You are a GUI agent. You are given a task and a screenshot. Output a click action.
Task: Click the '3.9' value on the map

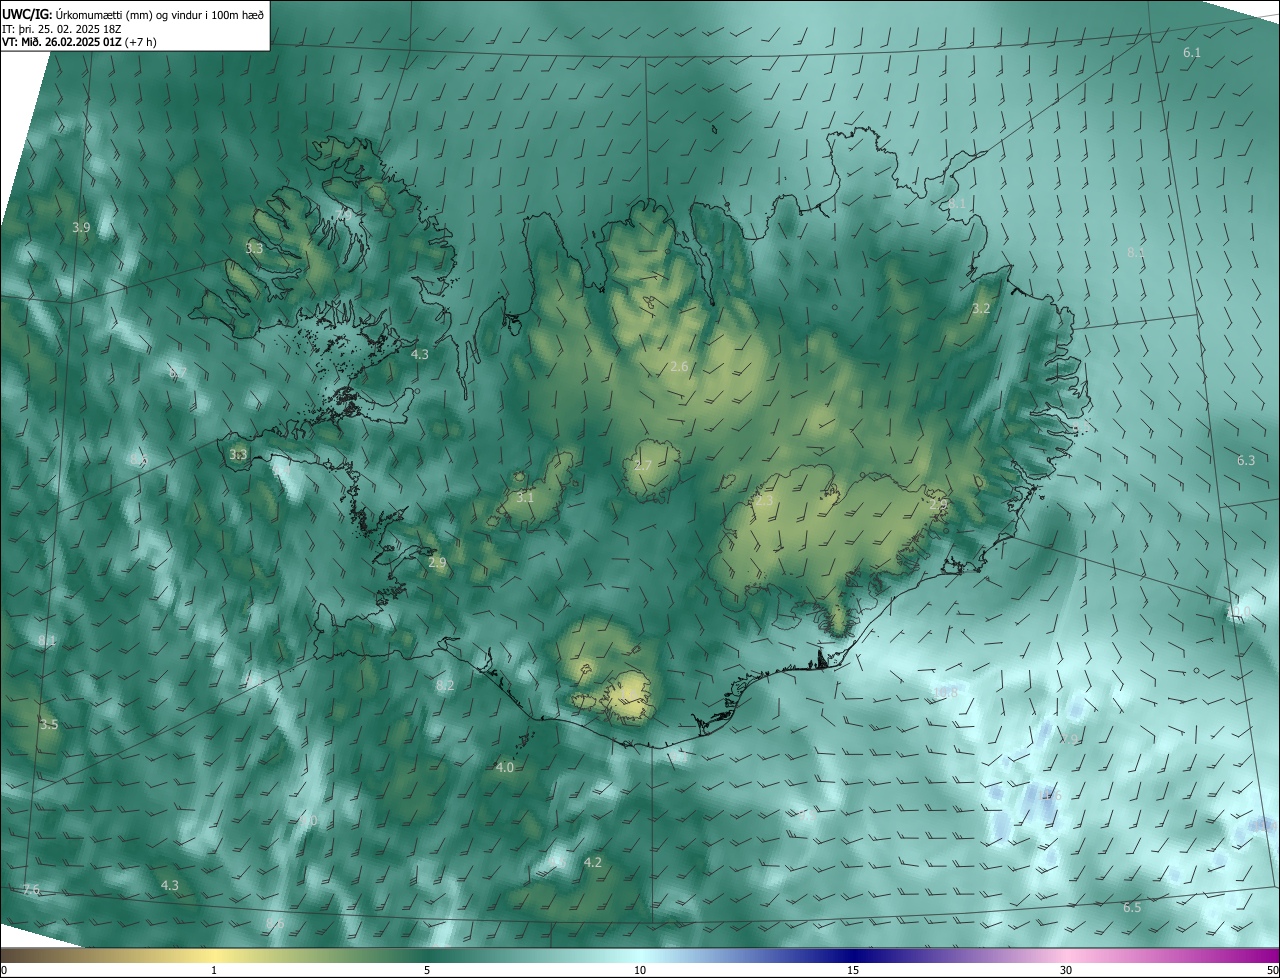click(81, 228)
